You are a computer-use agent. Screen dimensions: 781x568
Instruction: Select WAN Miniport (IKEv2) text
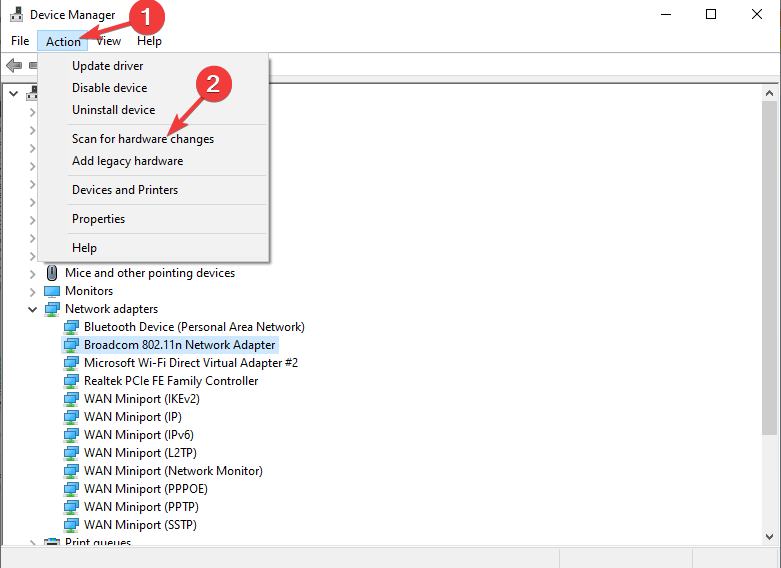point(142,399)
